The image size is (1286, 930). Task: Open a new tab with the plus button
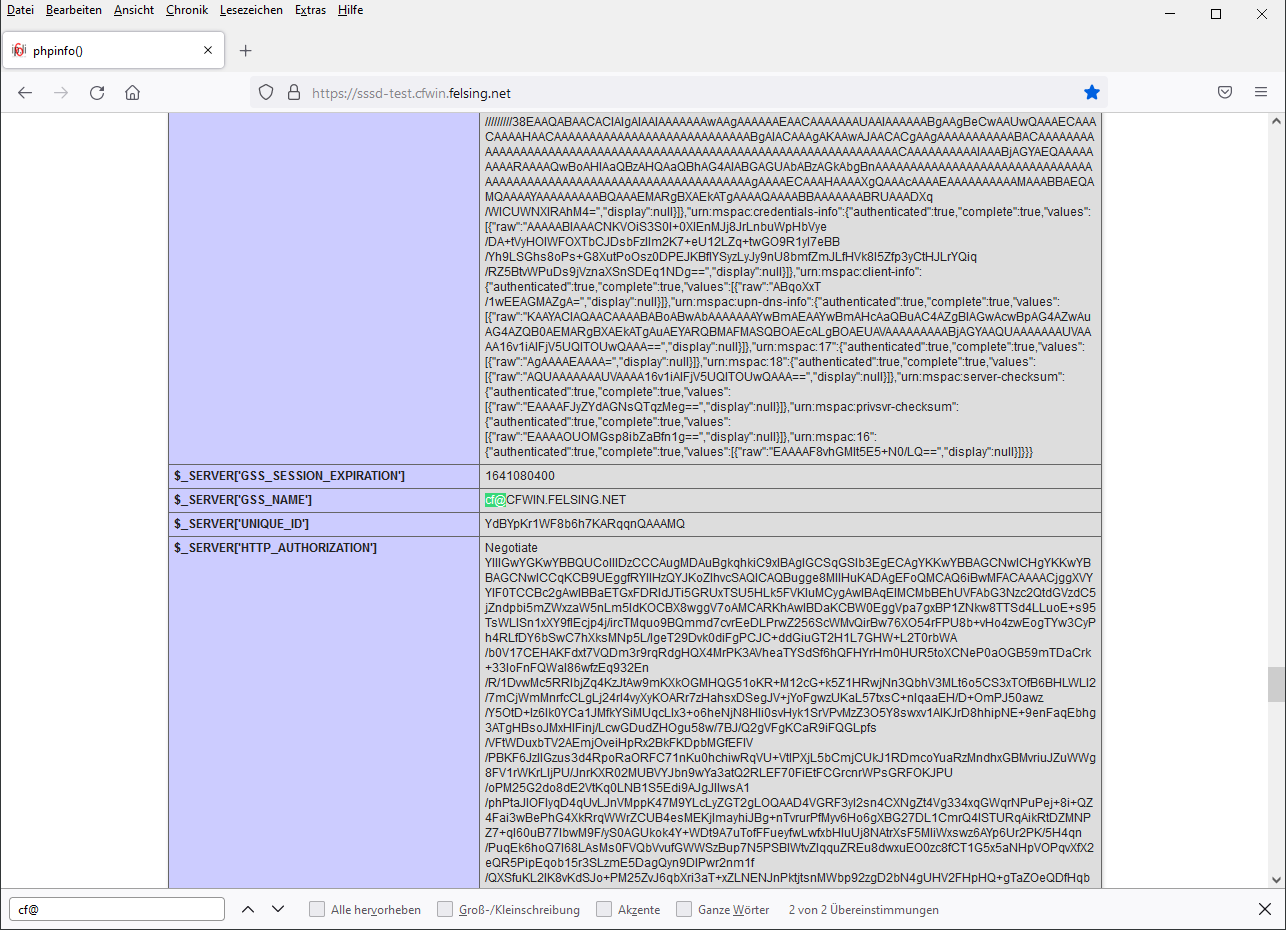pyautogui.click(x=245, y=49)
